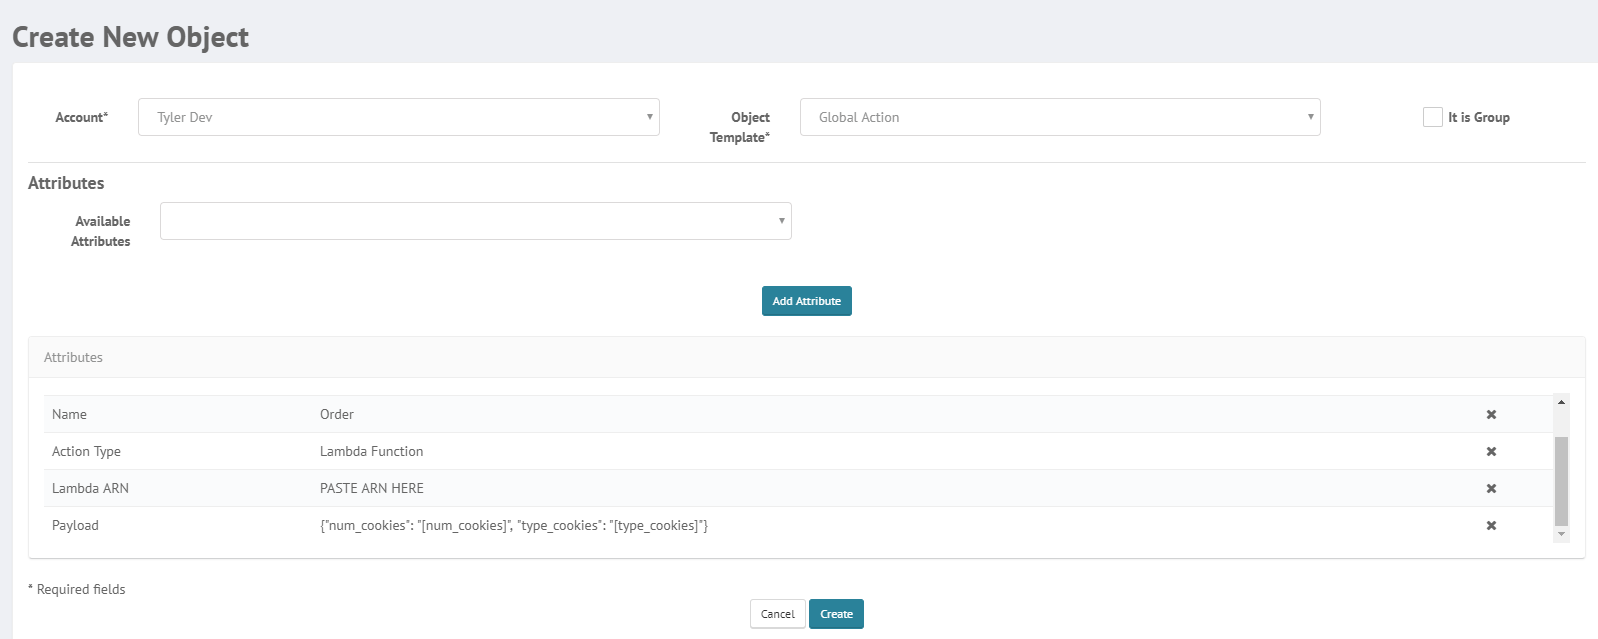Click the Attributes panel header
1598x639 pixels.
pos(806,357)
